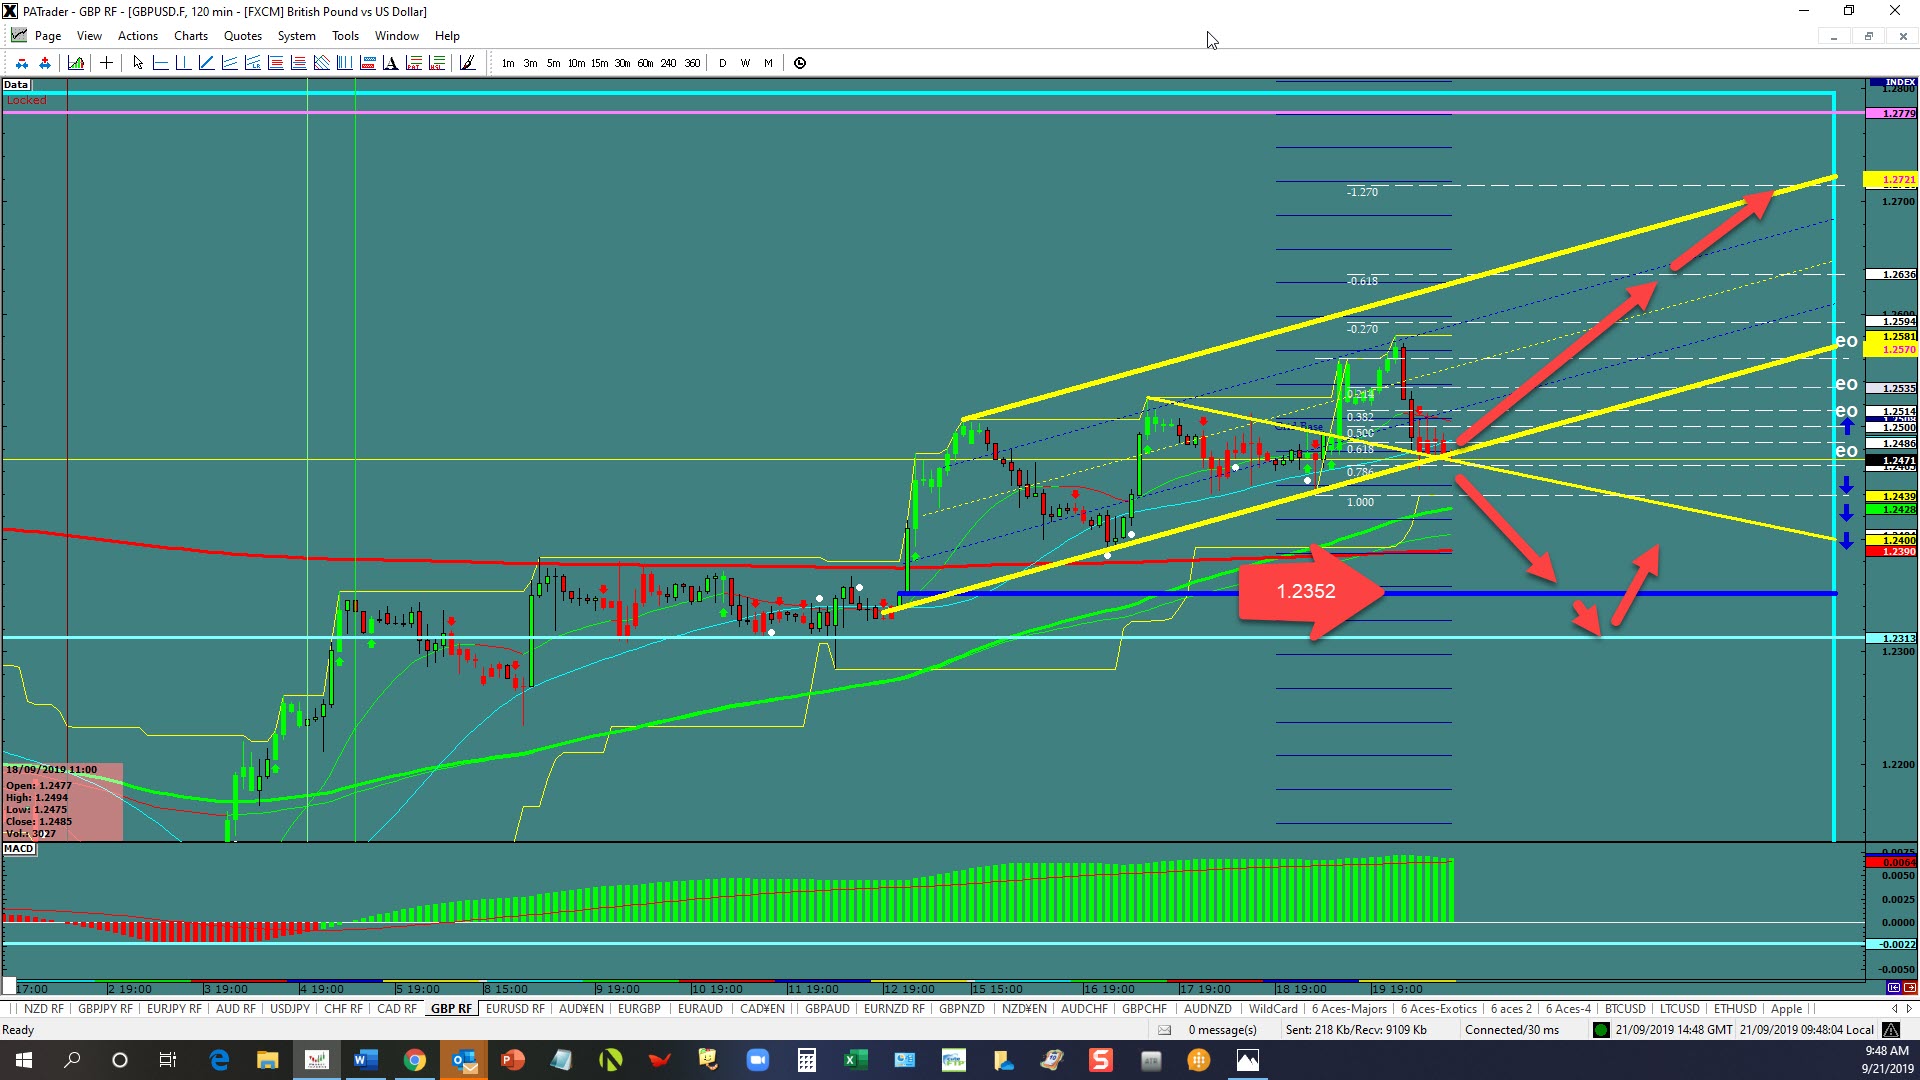This screenshot has width=1920, height=1080.
Task: Open Microsoft Word from taskbar
Action: pyautogui.click(x=365, y=1060)
